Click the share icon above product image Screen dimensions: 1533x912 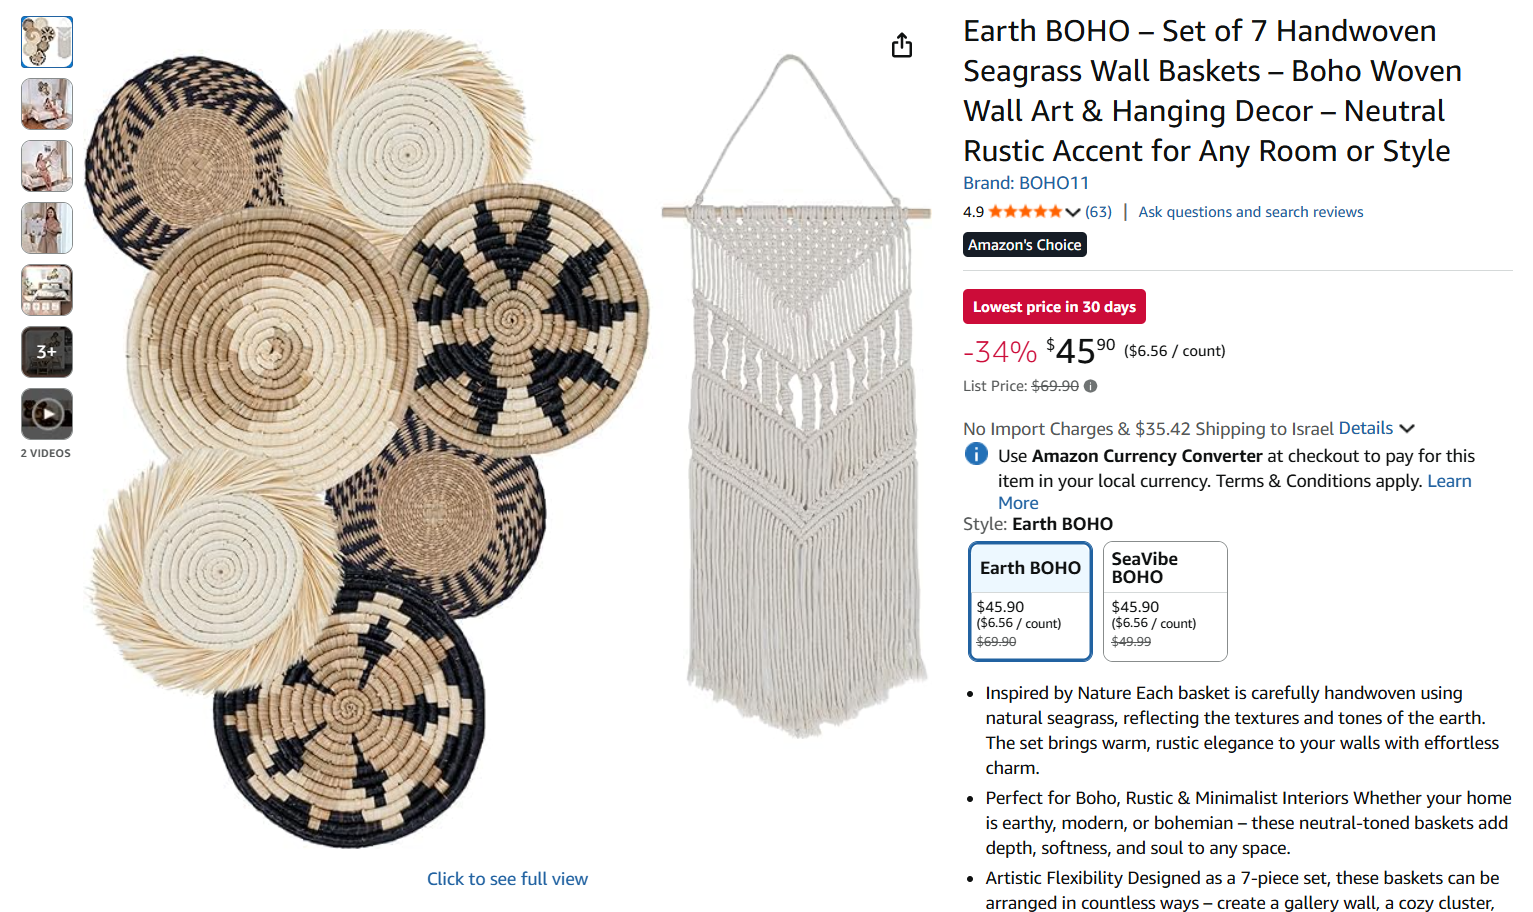(902, 46)
